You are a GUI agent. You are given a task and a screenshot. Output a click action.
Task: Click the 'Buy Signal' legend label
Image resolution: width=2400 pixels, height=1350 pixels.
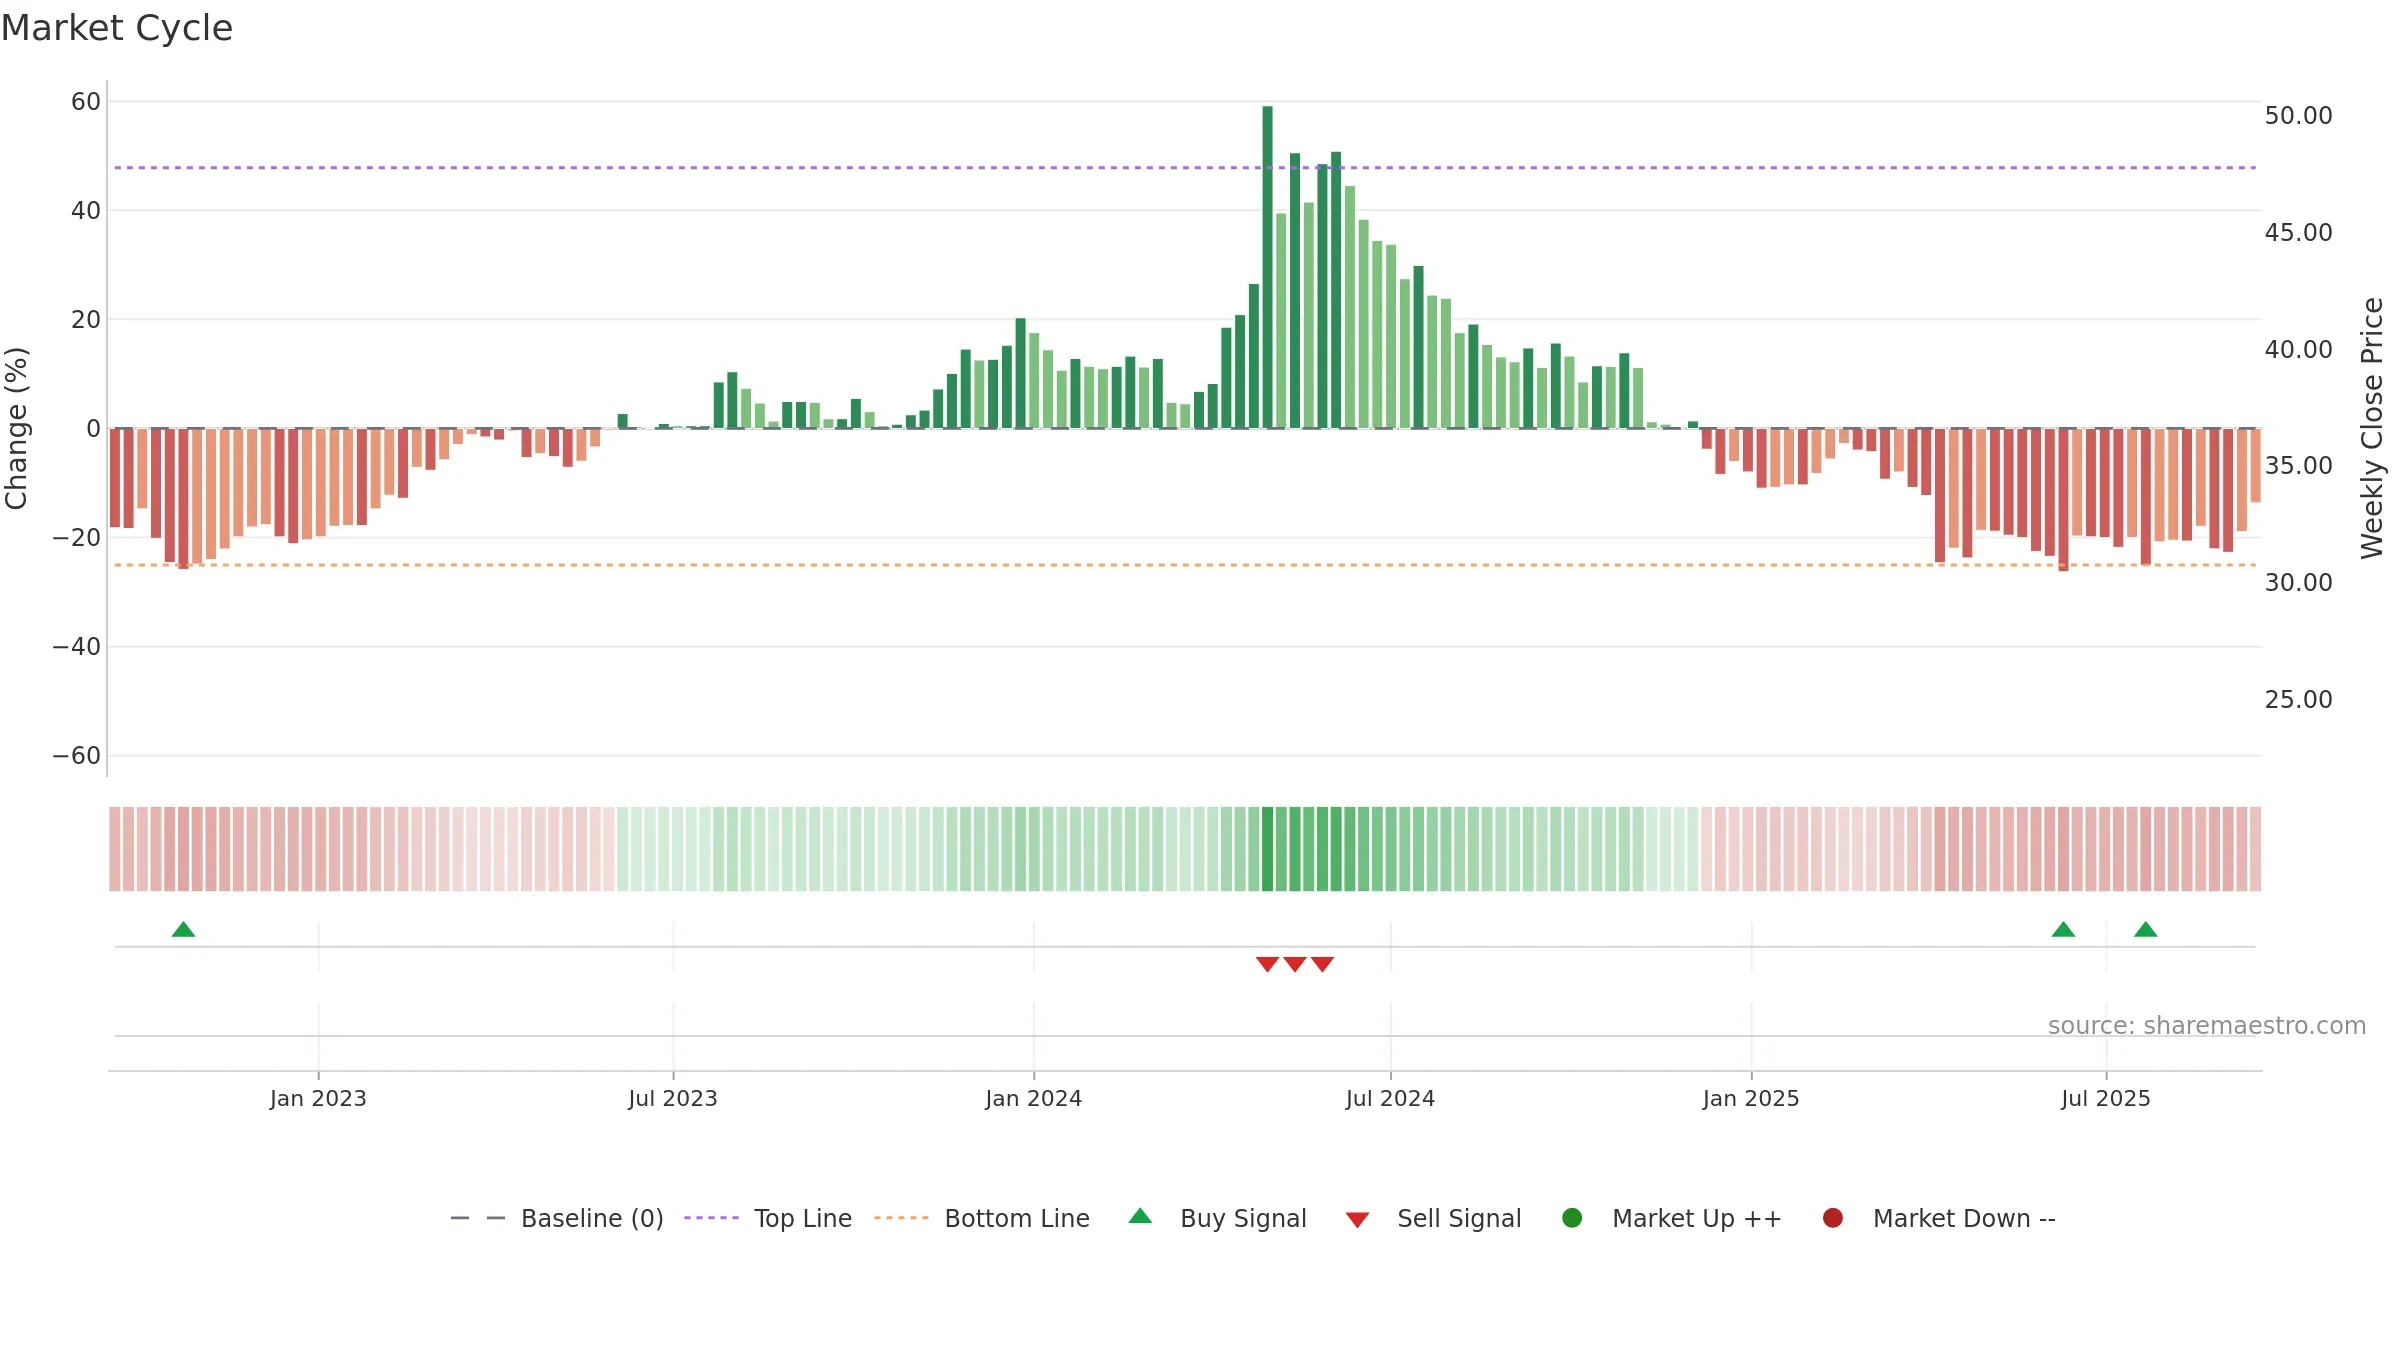click(x=1243, y=1218)
